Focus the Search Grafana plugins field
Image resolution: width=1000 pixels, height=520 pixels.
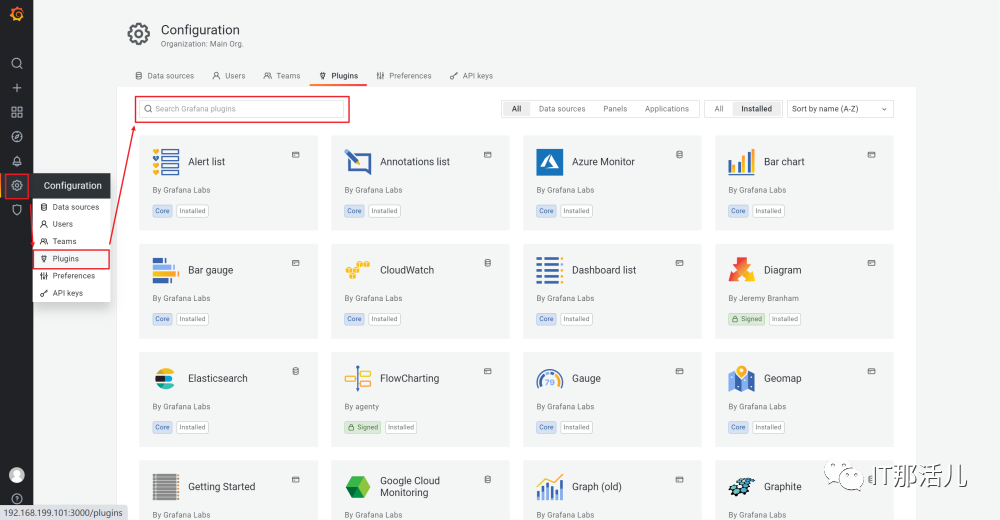point(242,109)
